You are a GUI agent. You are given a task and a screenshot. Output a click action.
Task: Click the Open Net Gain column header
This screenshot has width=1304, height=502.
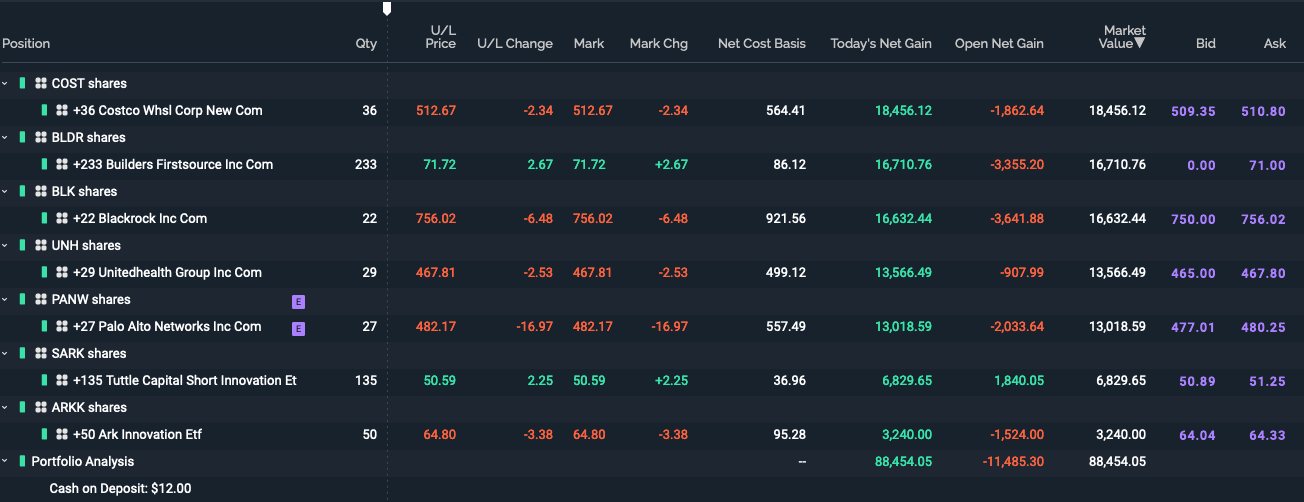(x=999, y=44)
